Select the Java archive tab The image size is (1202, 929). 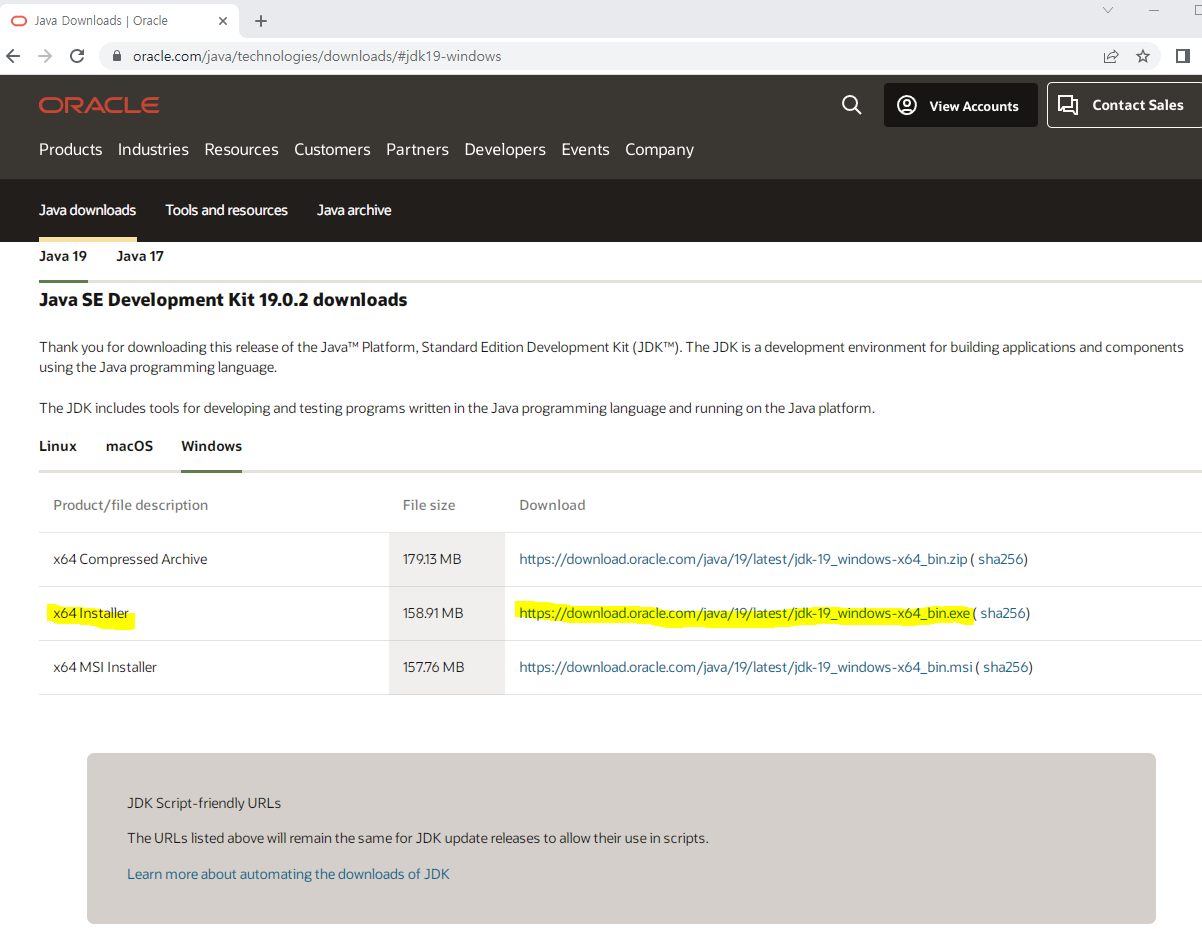354,210
